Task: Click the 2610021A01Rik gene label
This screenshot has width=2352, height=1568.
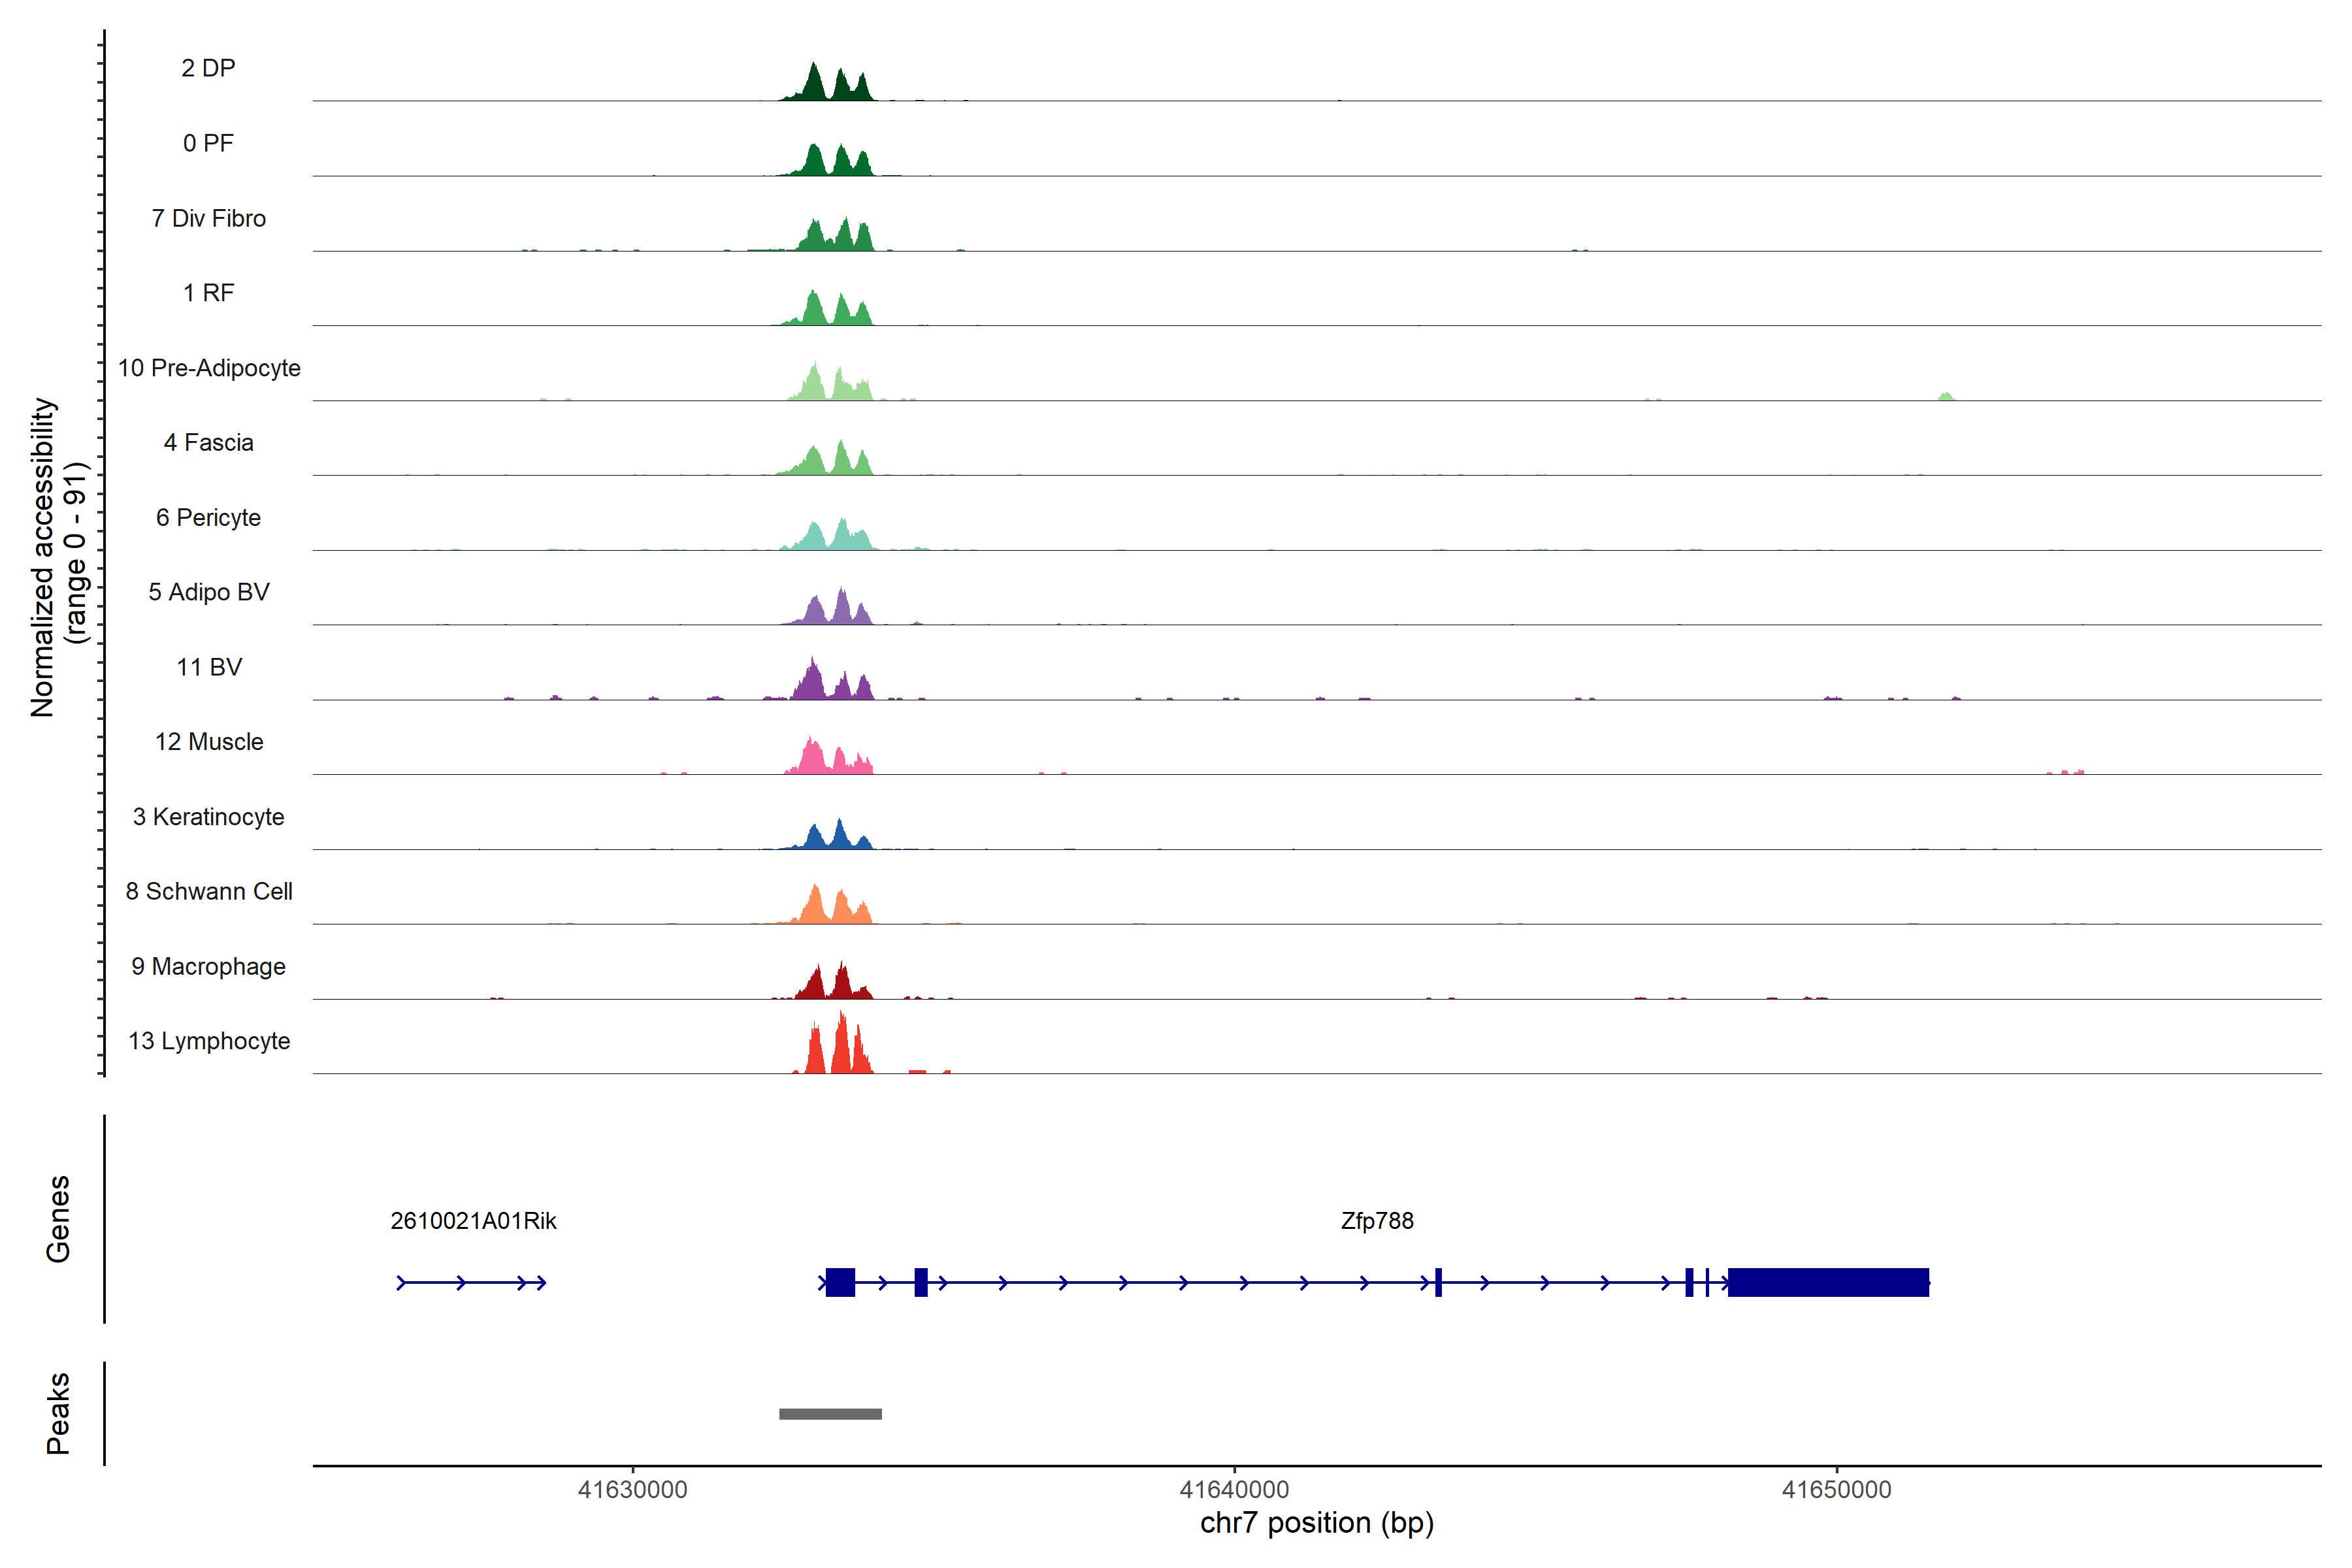Action: (x=473, y=1220)
